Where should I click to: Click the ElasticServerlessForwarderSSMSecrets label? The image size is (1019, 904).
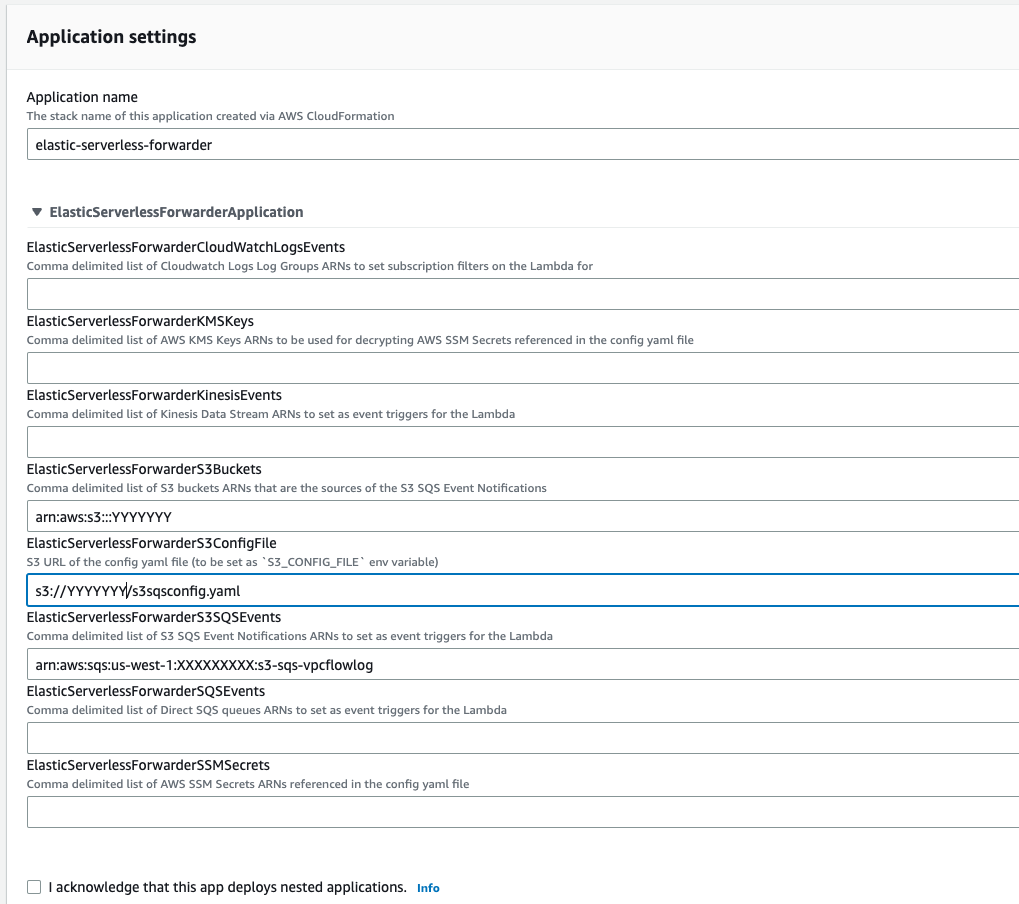click(x=148, y=765)
